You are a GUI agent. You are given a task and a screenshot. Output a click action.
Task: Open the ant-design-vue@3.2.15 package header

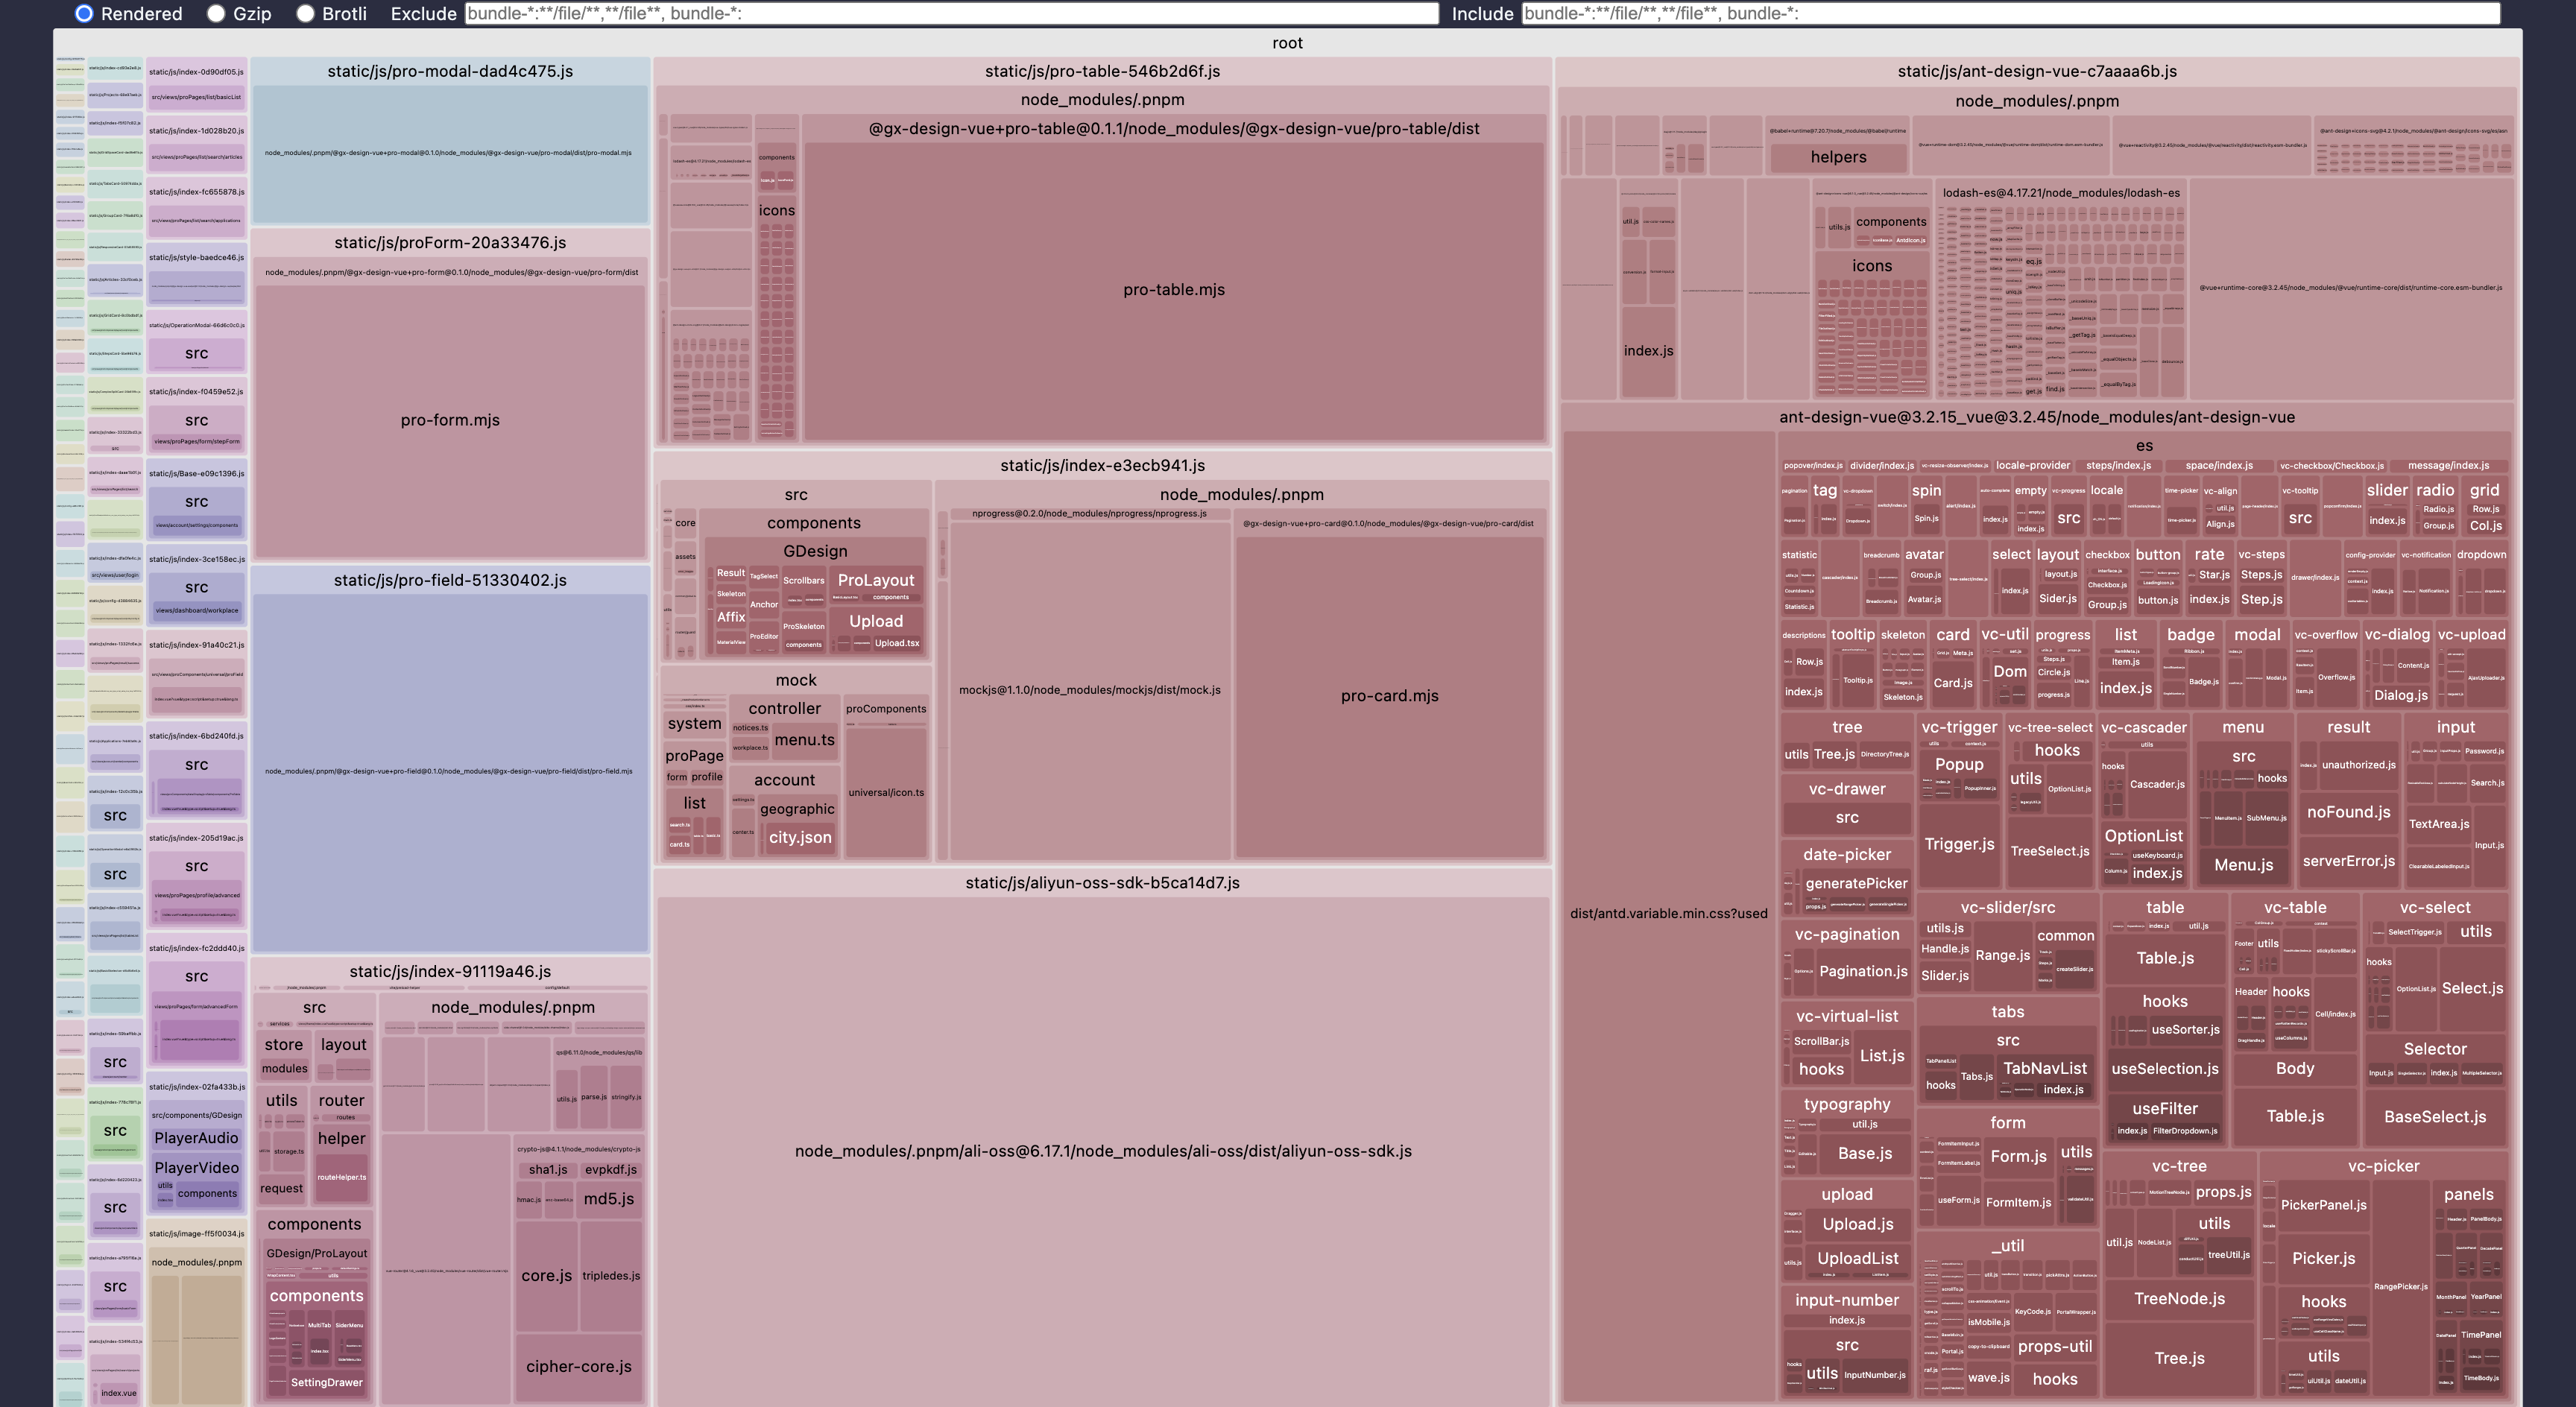pos(2036,417)
